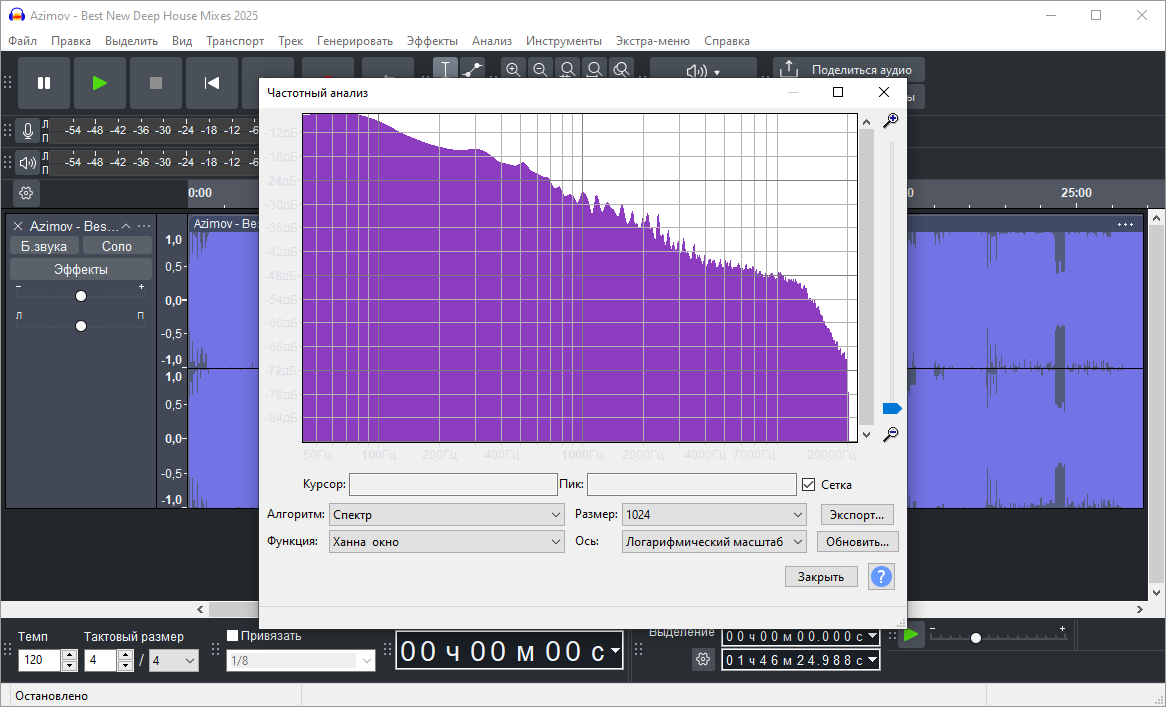1166x707 pixels.
Task: Skip to start of the track
Action: click(212, 83)
